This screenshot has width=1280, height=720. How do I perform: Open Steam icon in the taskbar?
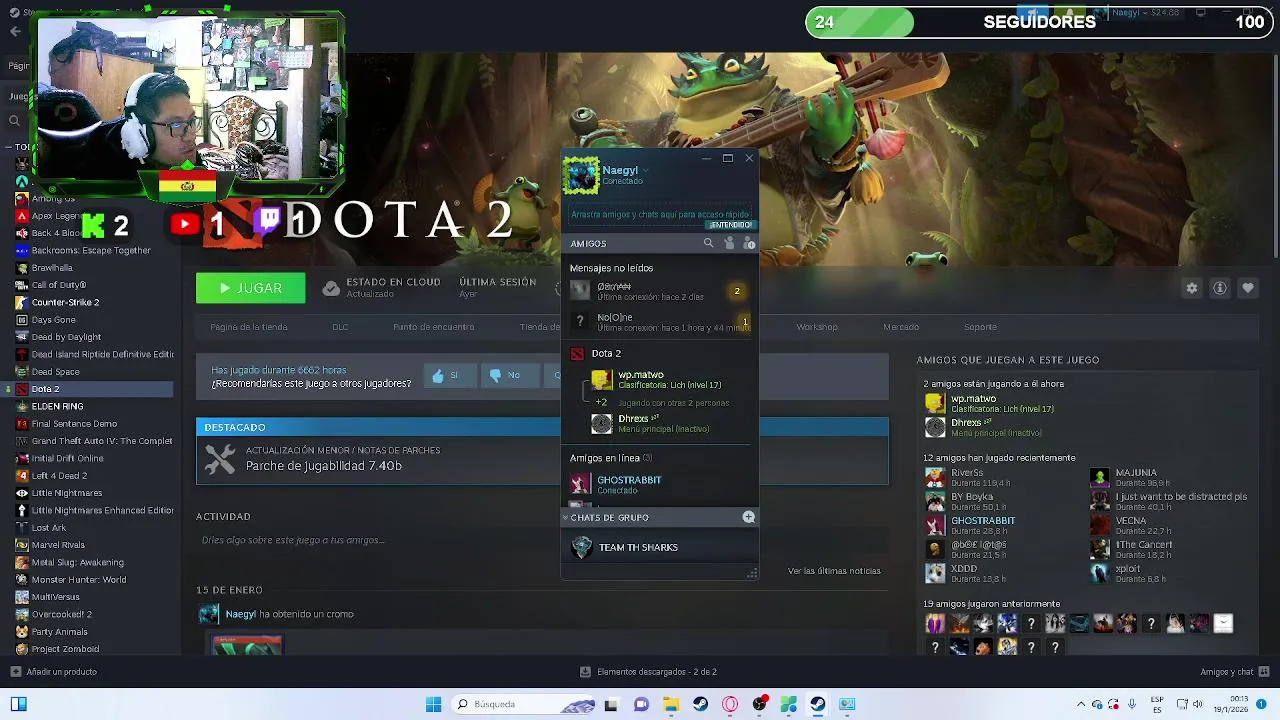point(818,704)
